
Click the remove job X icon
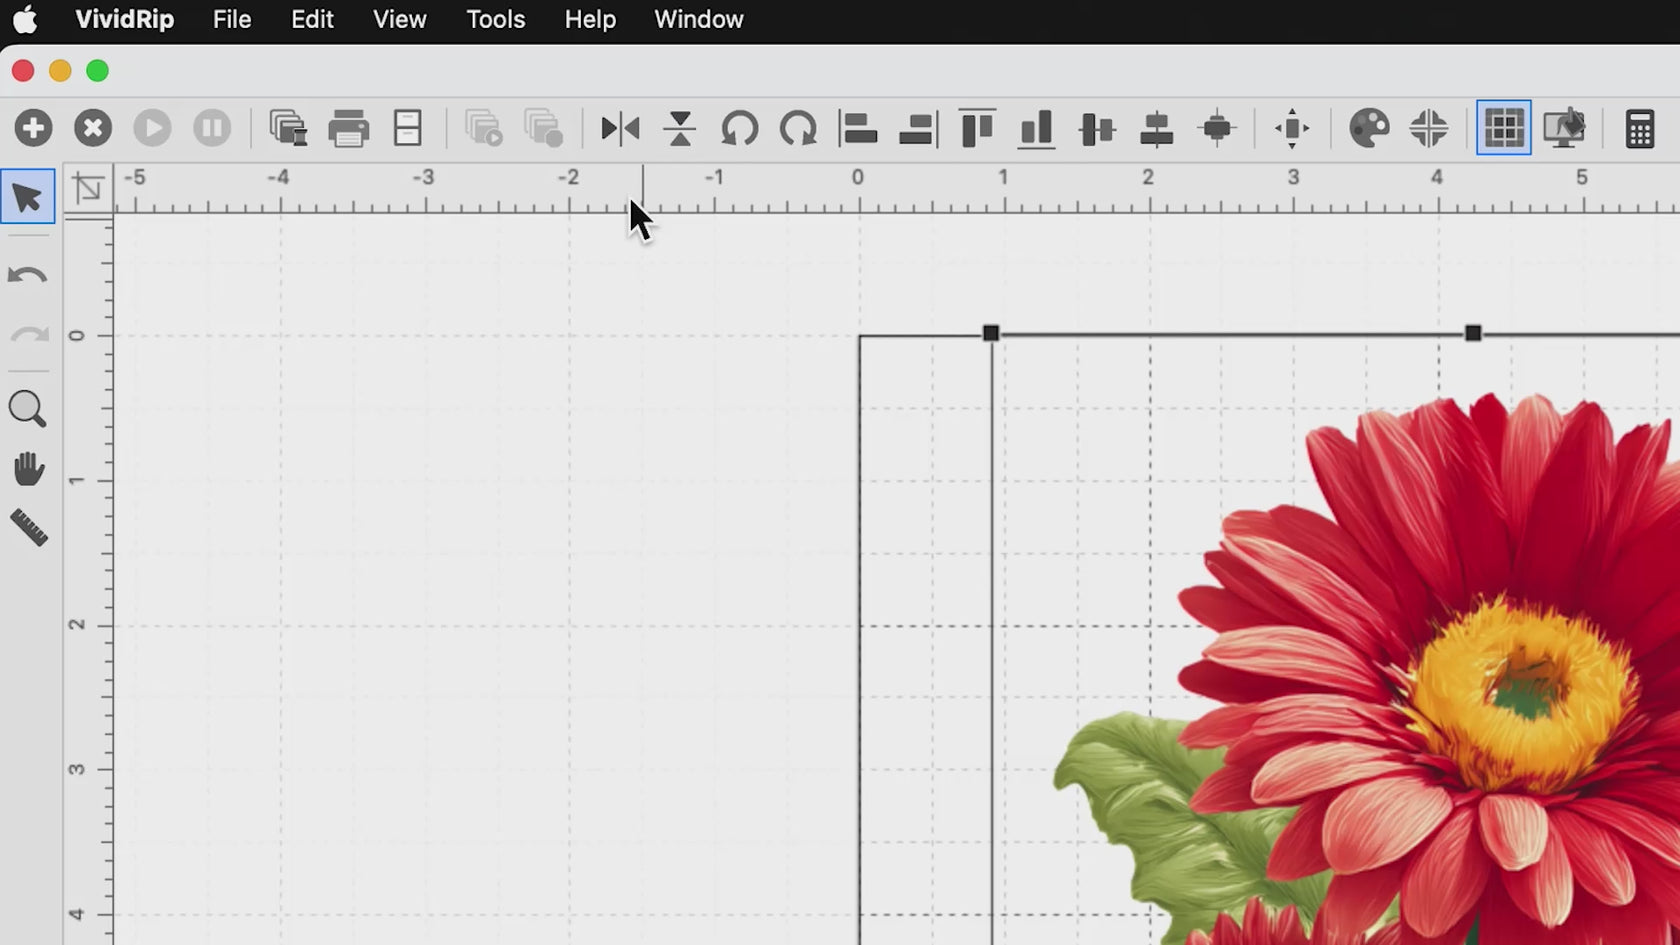[93, 128]
